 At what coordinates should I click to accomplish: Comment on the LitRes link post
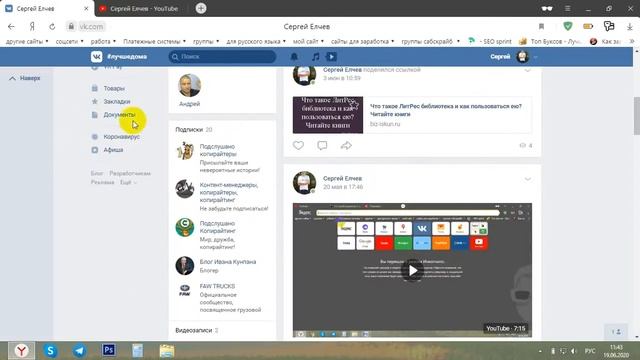pos(322,145)
